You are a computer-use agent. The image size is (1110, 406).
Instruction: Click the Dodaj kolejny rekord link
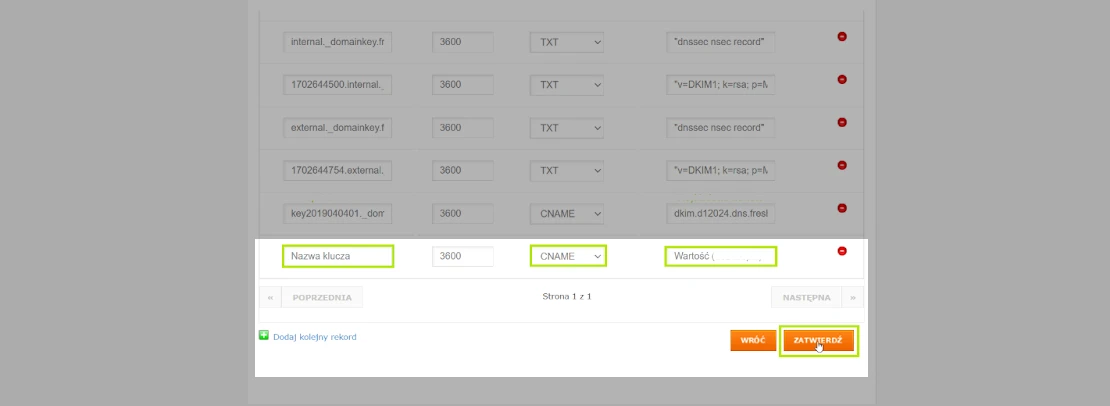(x=314, y=337)
